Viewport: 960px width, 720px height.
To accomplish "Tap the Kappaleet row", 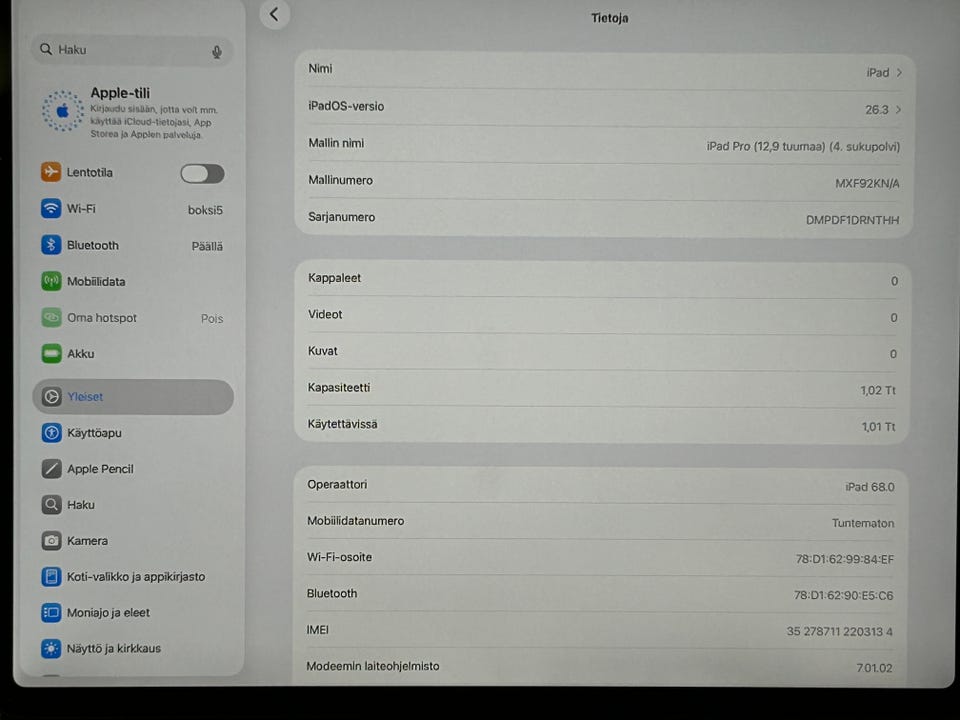I will pyautogui.click(x=602, y=279).
